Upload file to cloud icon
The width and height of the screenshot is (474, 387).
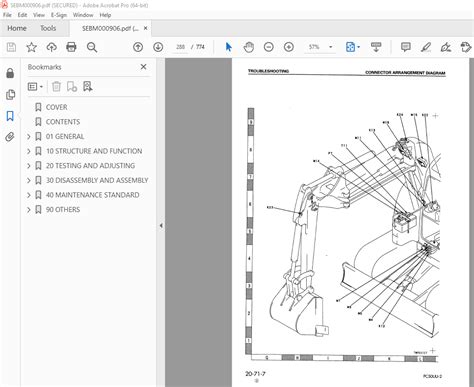point(51,47)
